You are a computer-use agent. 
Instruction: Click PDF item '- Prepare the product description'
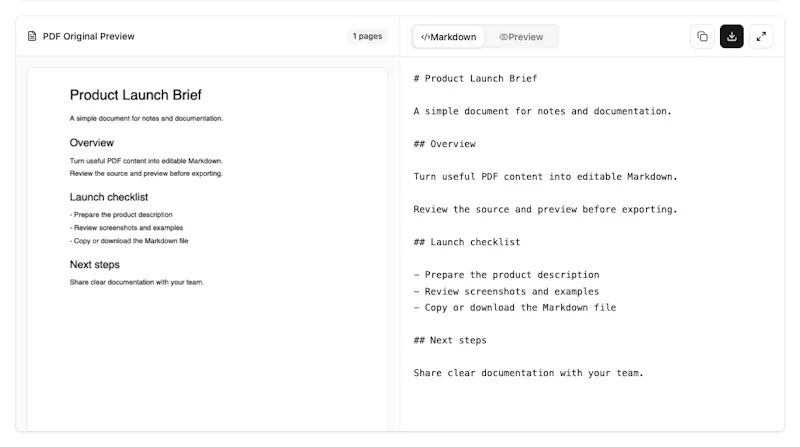click(121, 215)
